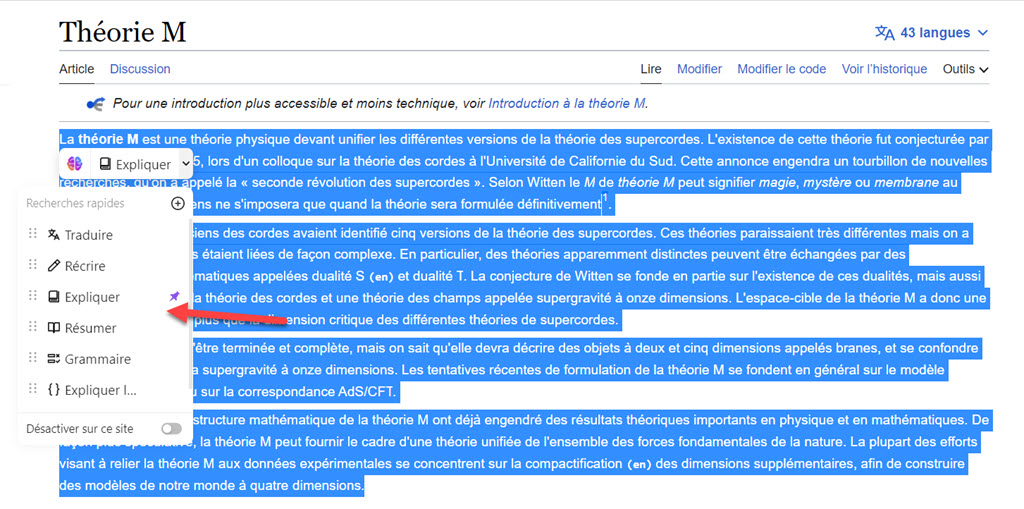Viewport: 1024px width, 509px height.
Task: Click the (en) link after 'dualité S'
Action: click(382, 277)
